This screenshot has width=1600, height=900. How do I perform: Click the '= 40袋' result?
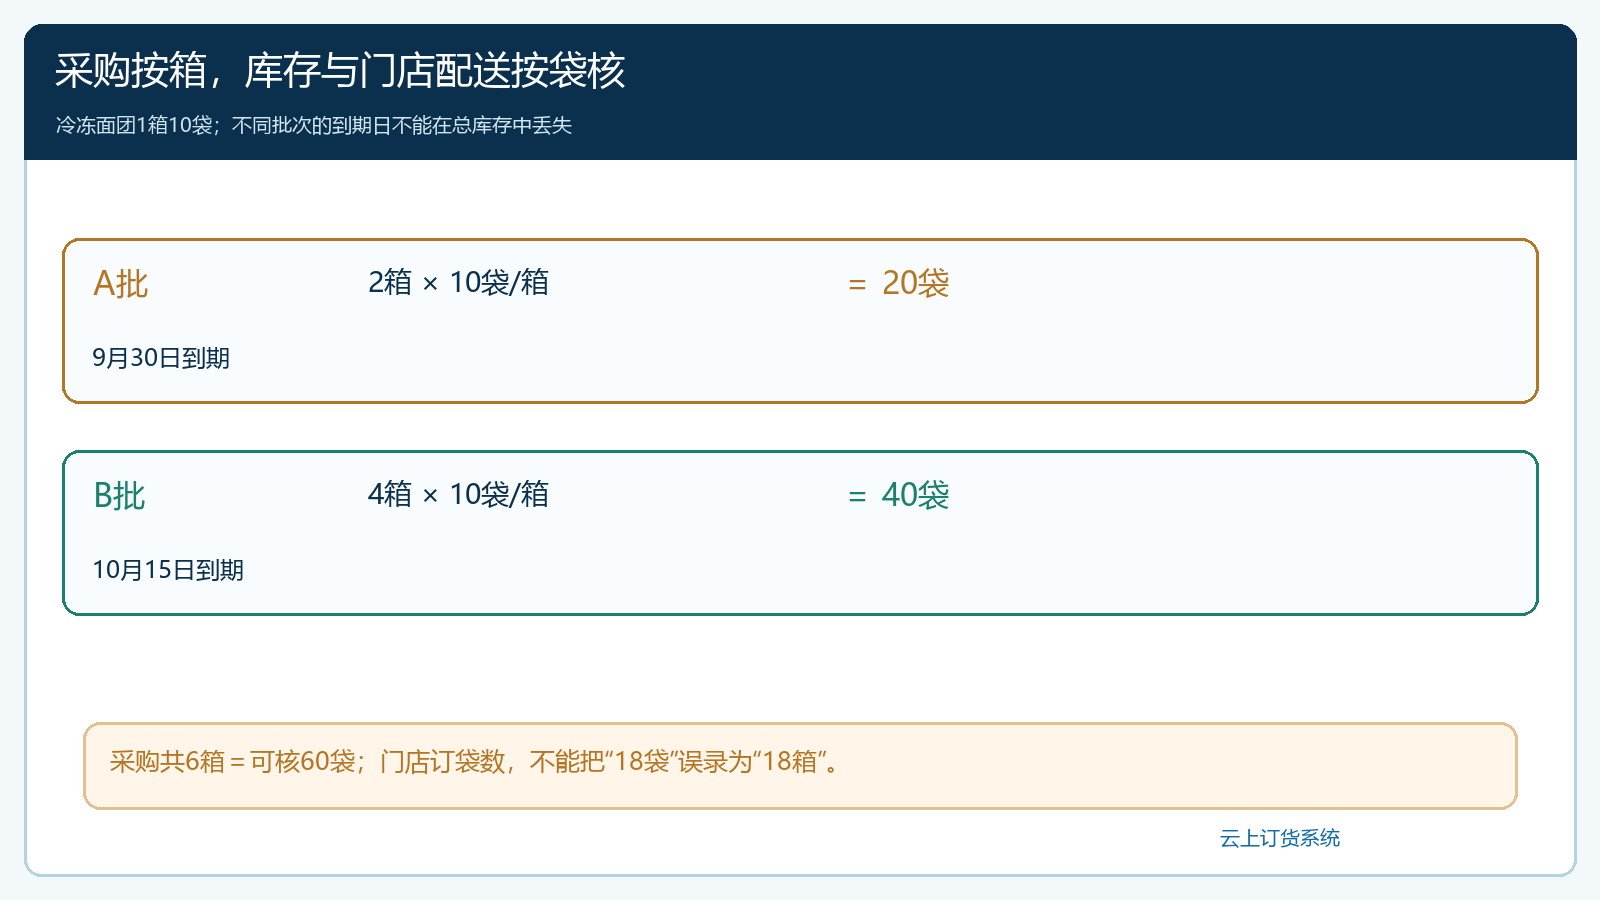898,495
